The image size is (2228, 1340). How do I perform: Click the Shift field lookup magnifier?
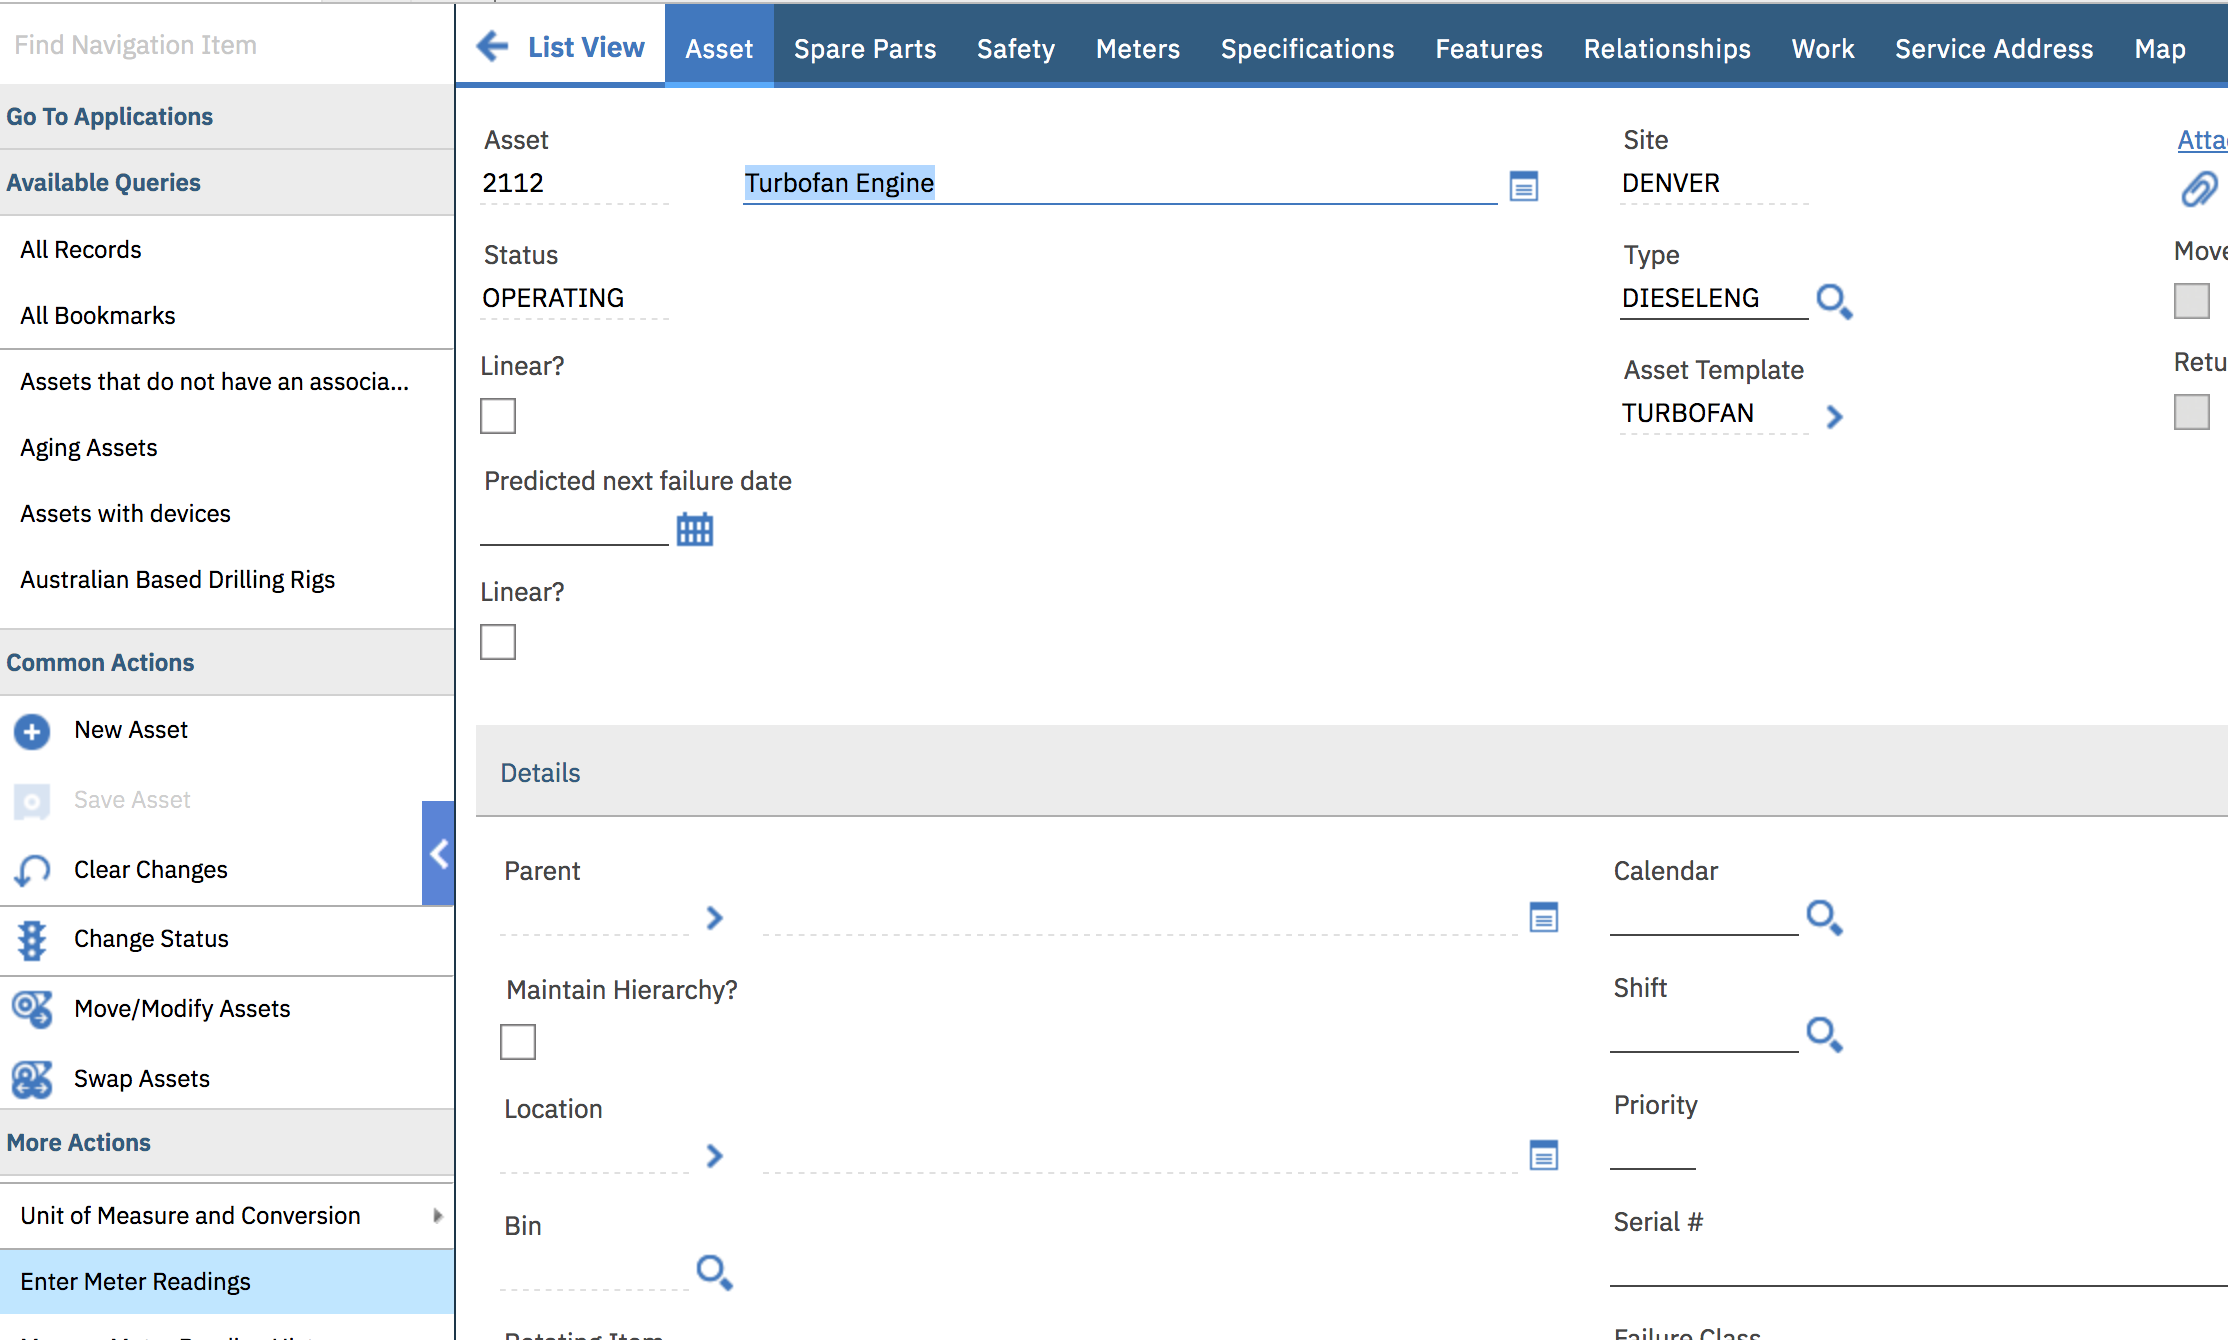coord(1824,1034)
